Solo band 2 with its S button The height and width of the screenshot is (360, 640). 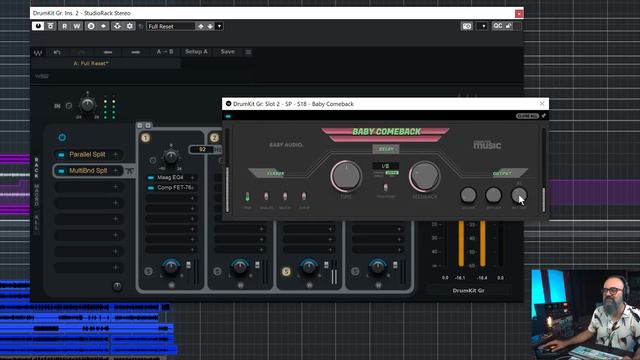click(x=217, y=271)
